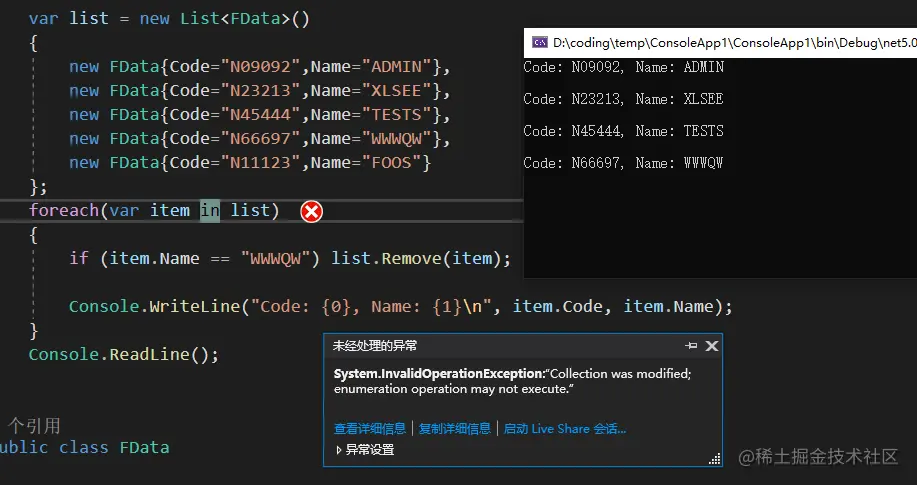
Task: Click the 复制详细信息 link
Action: point(455,429)
